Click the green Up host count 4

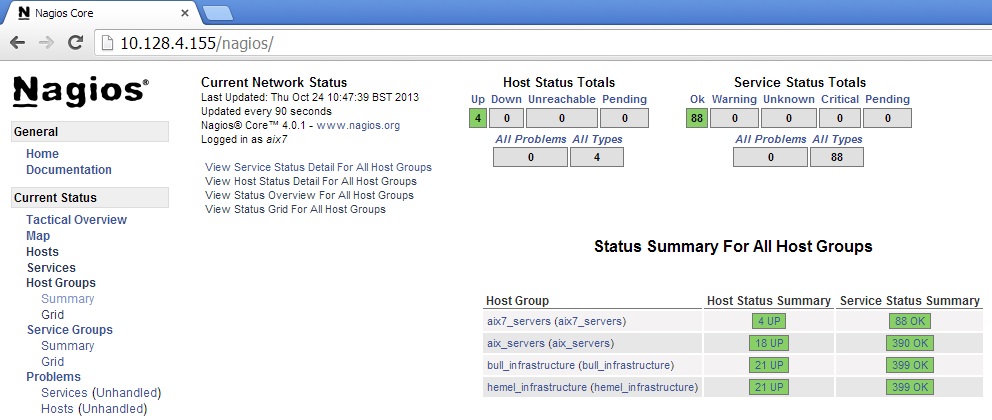477,119
